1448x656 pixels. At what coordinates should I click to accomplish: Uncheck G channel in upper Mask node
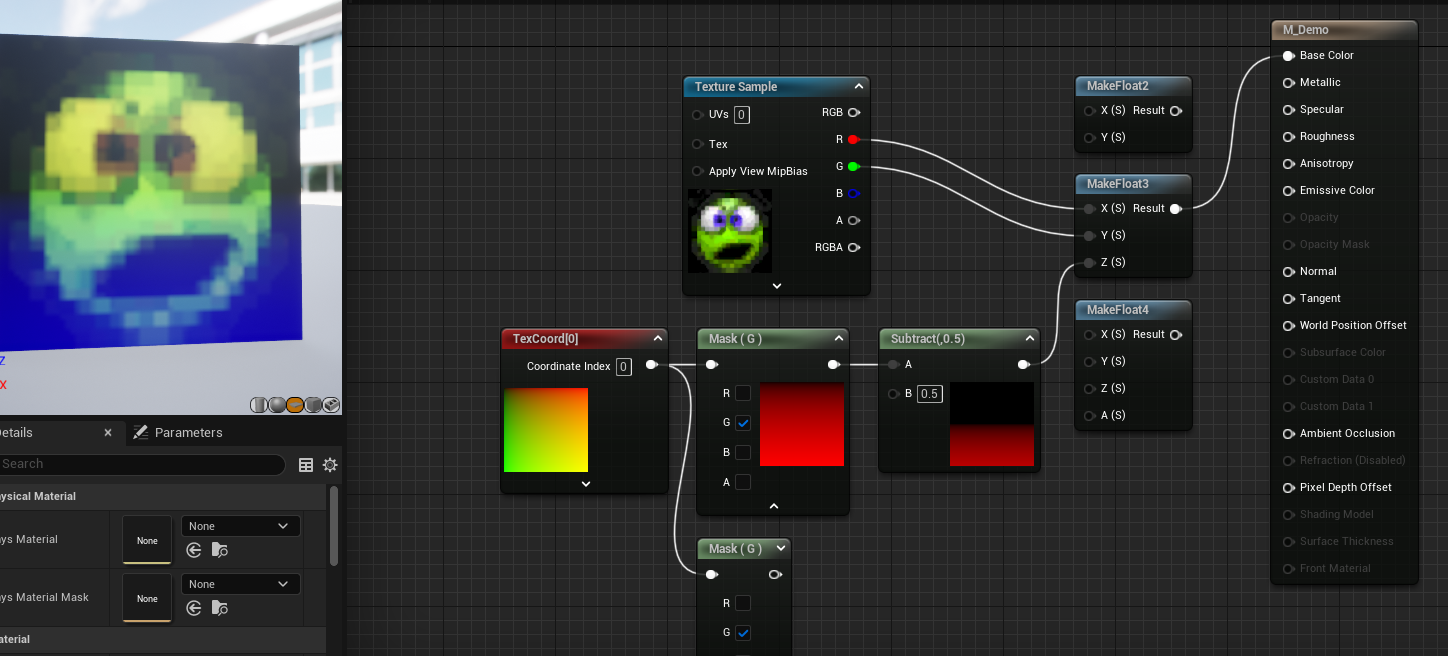pos(743,423)
